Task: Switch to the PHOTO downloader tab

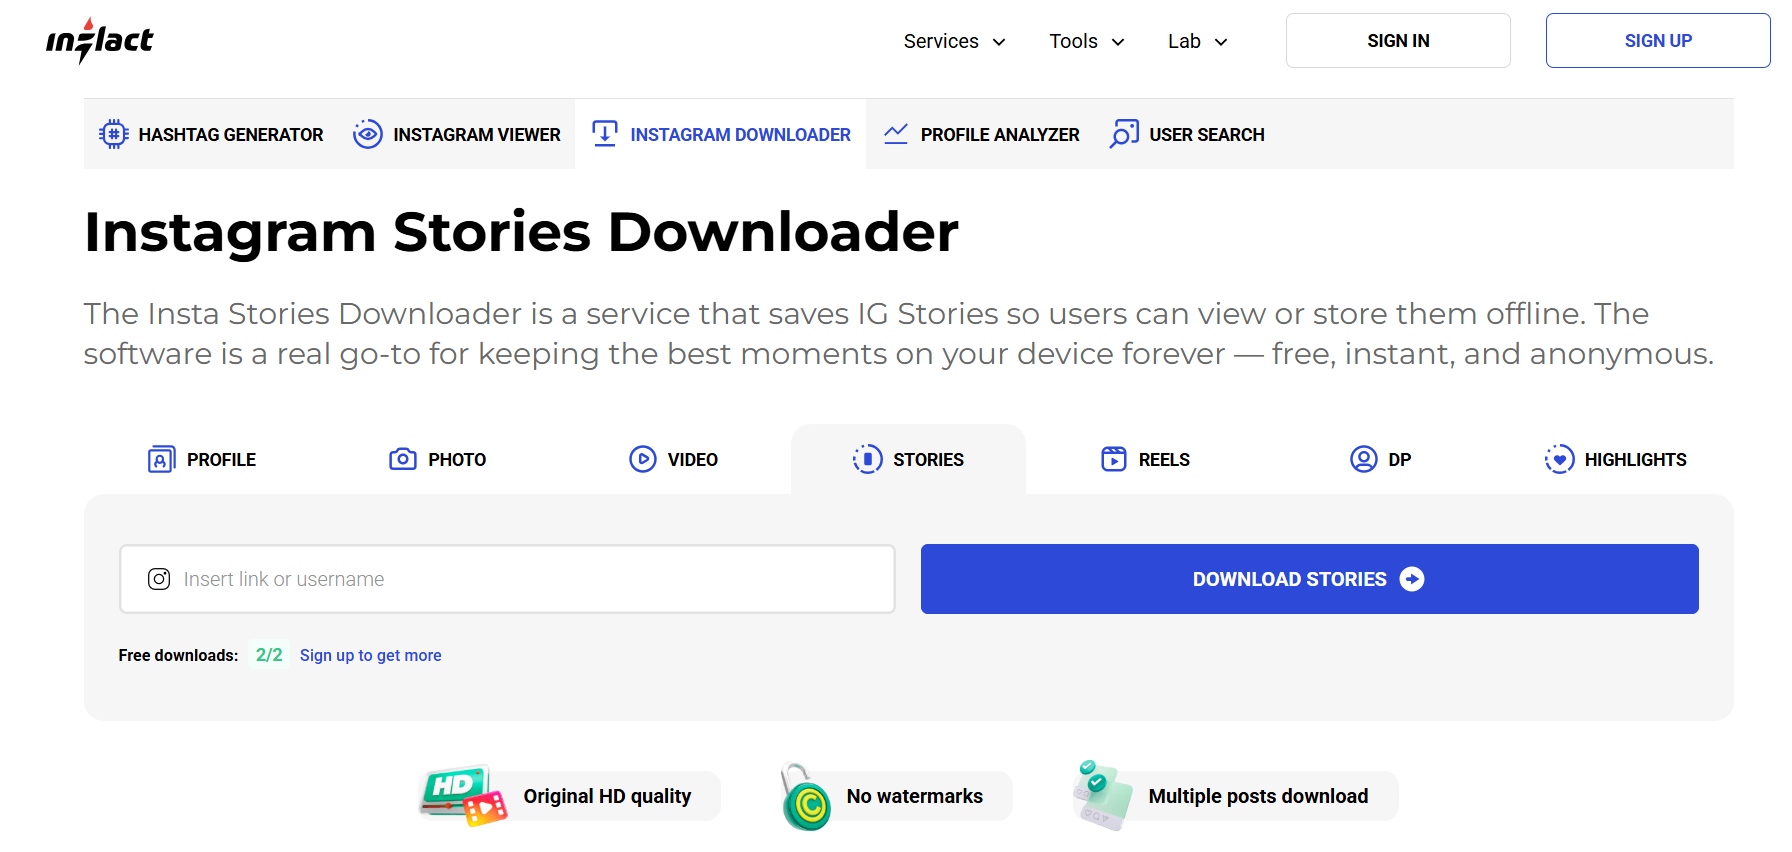Action: (438, 459)
